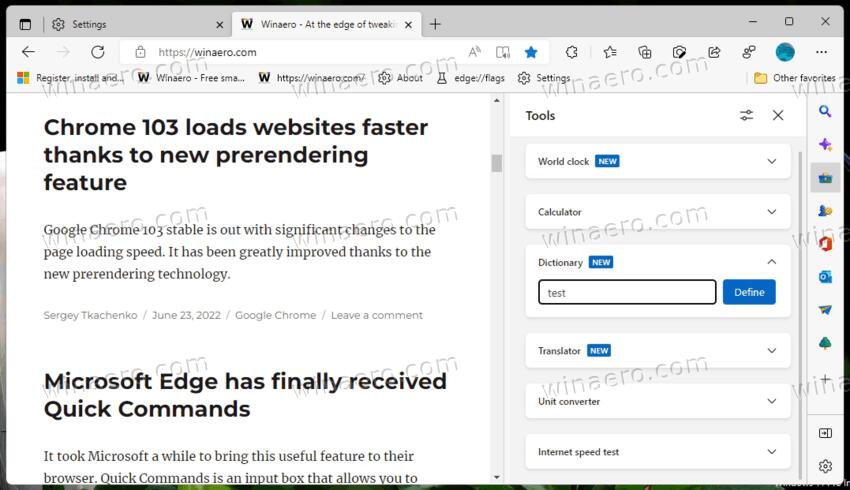Screen dimensions: 850x490
Task: Open the Chrome 103 prerendering article headline
Action: coord(236,154)
